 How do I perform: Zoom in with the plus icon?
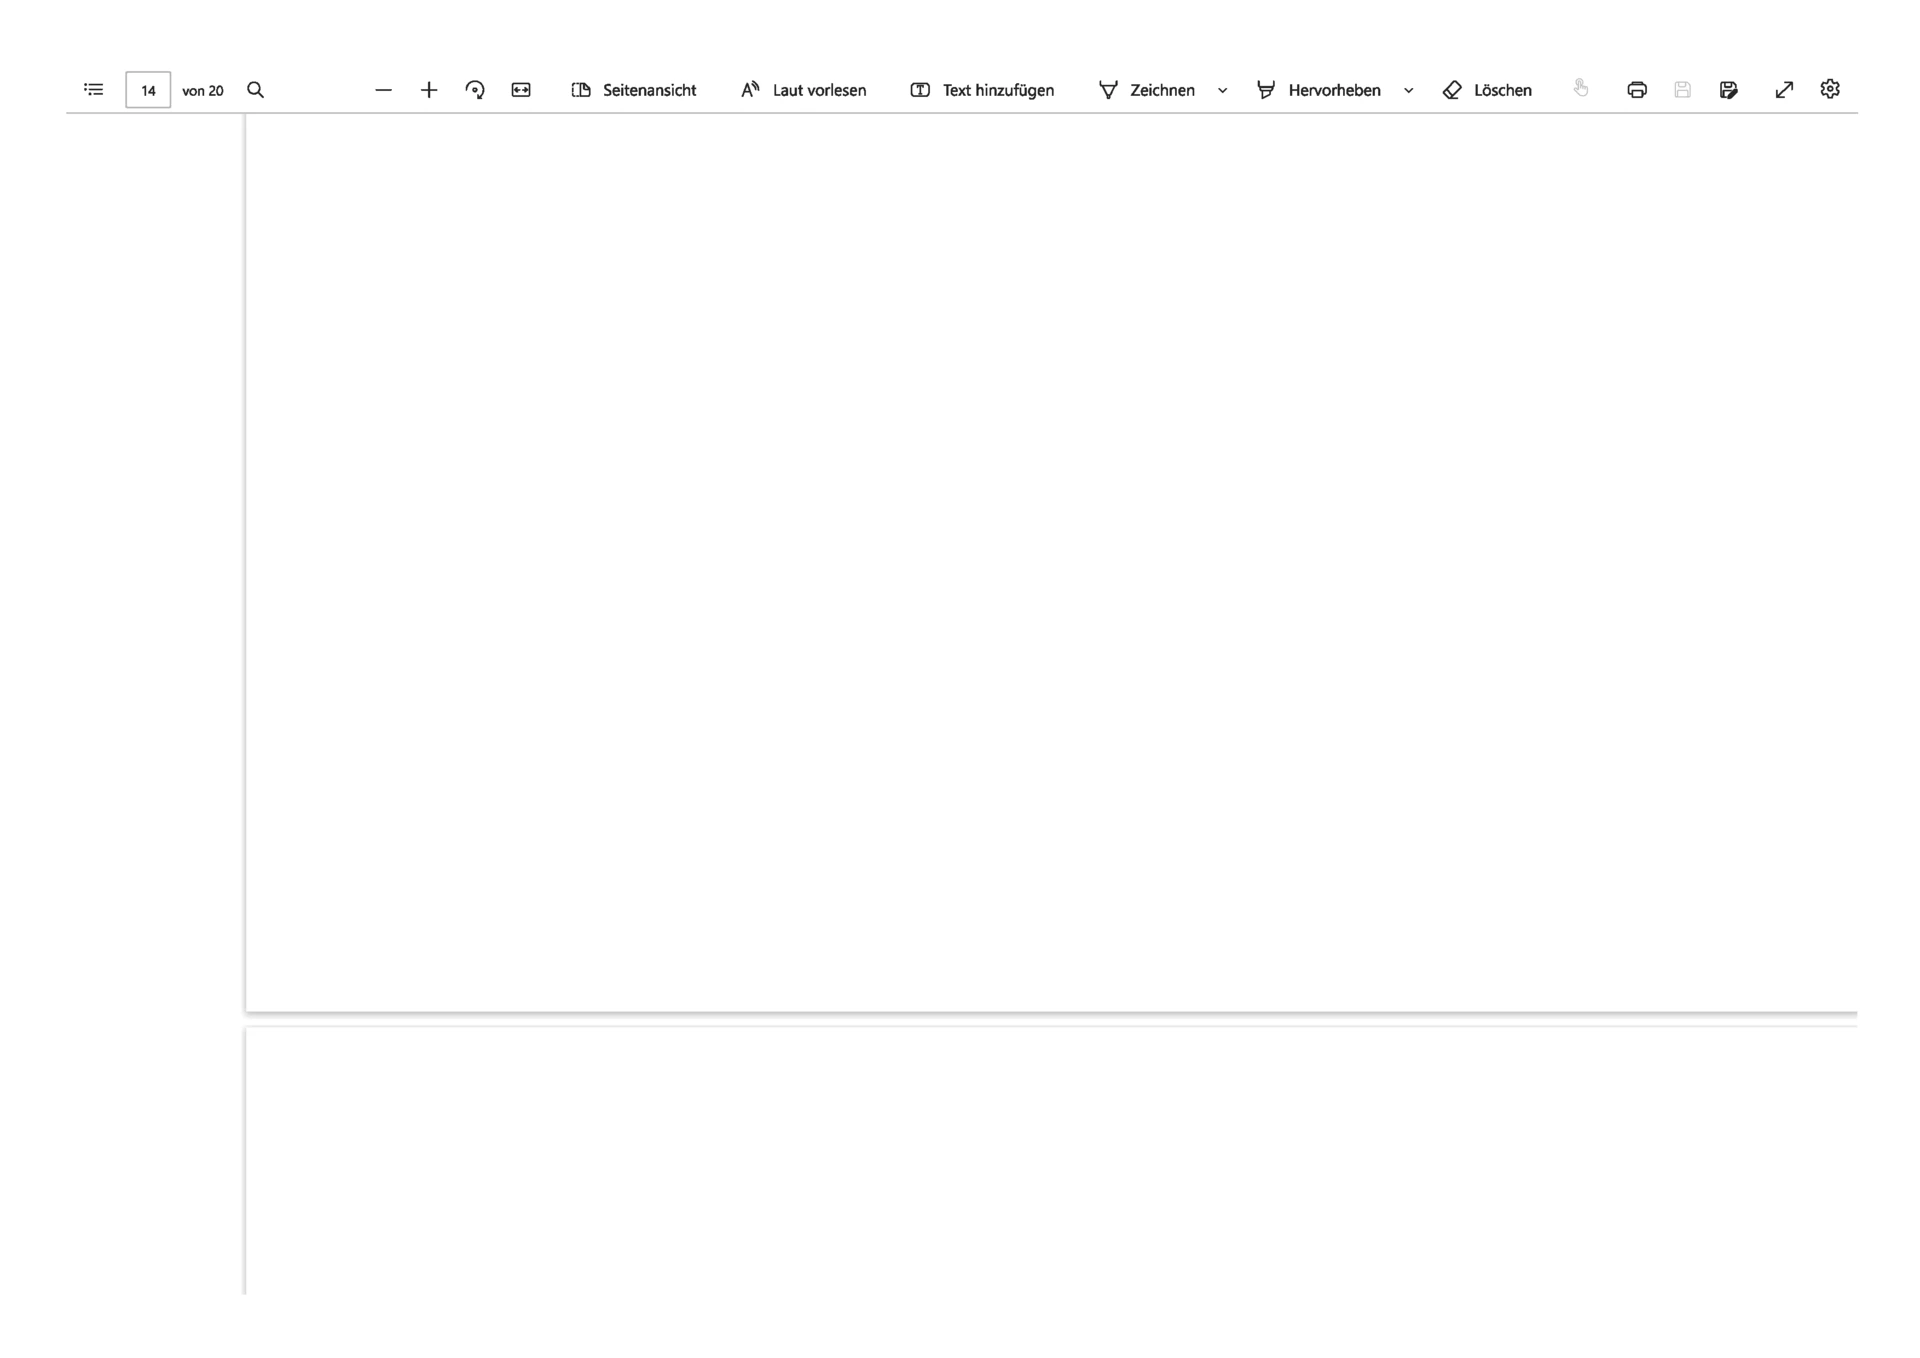pos(429,90)
